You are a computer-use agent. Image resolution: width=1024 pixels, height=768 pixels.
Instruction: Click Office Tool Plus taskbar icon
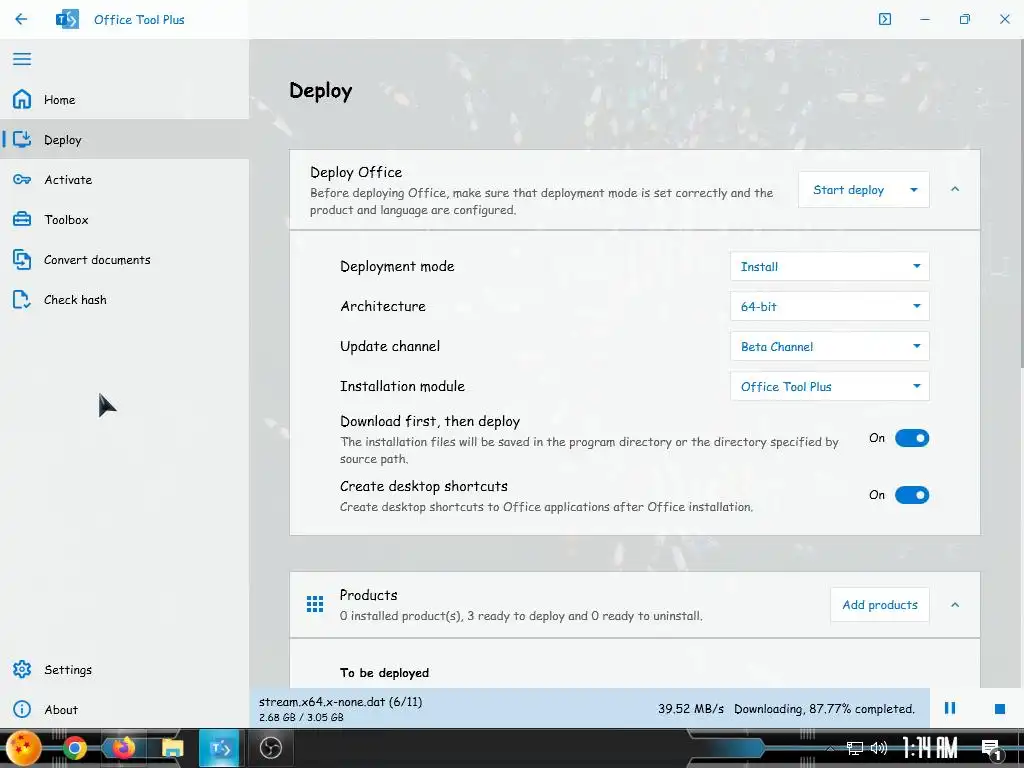(x=219, y=748)
